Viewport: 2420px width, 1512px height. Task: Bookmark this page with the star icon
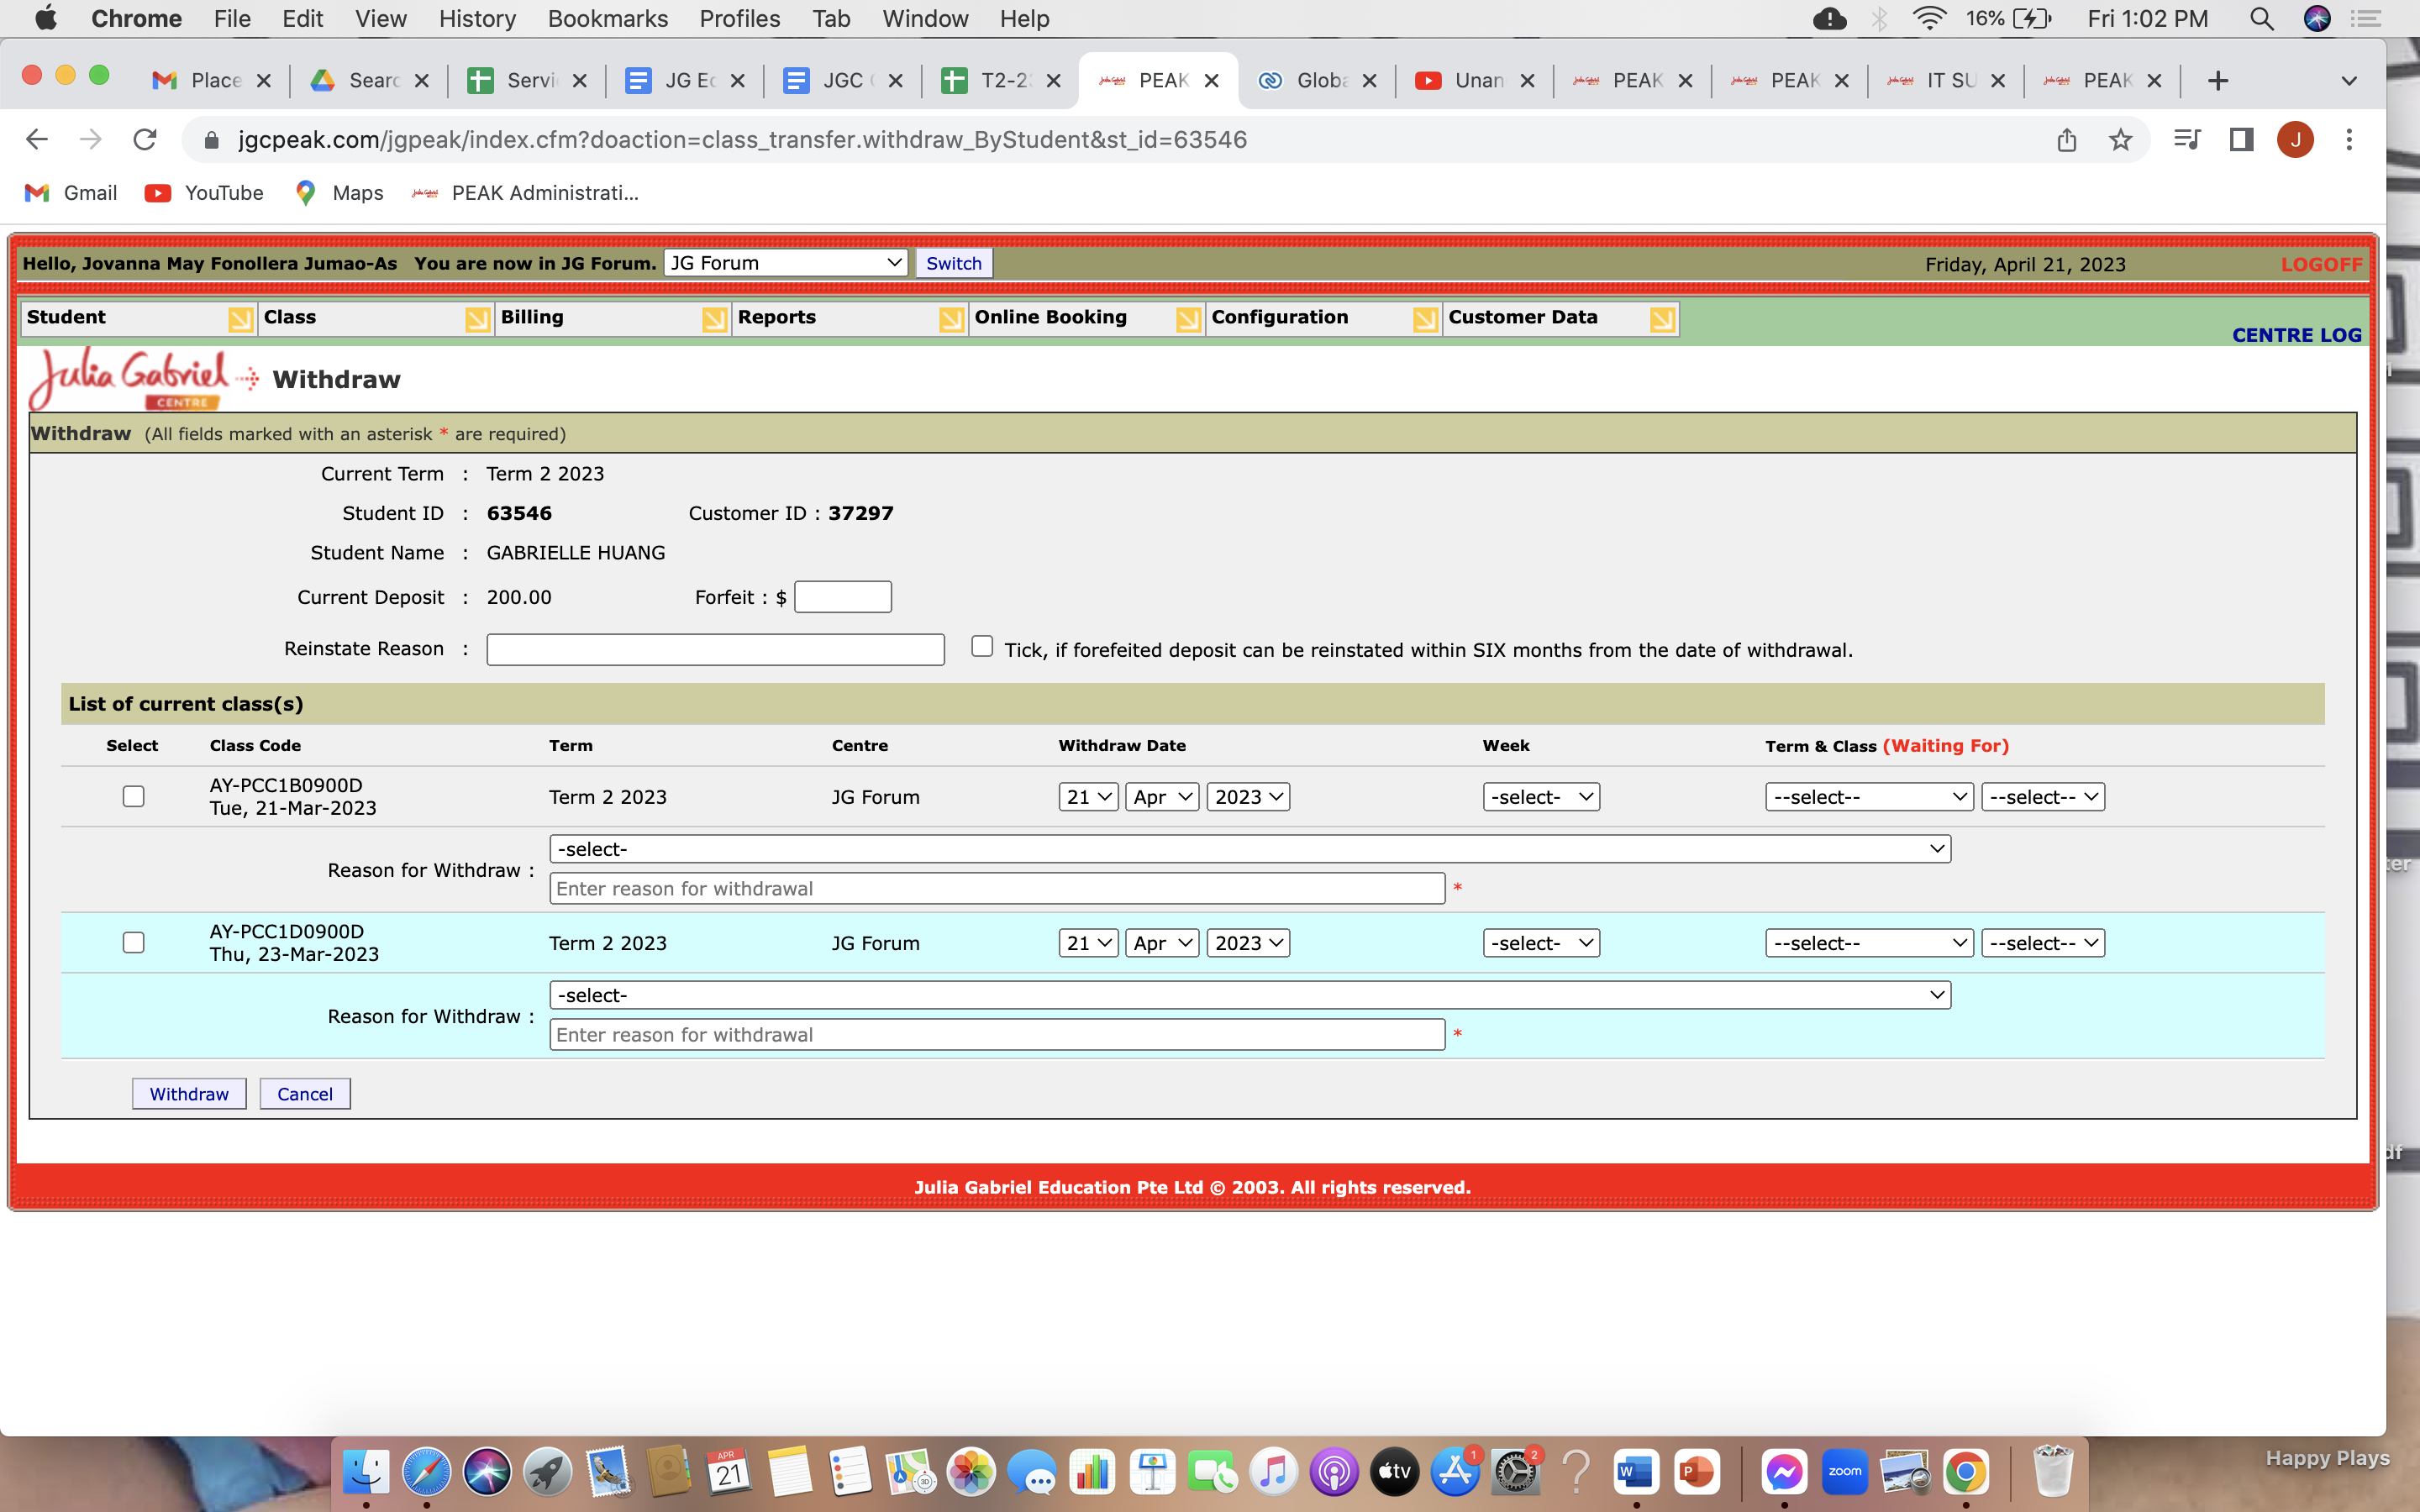2119,140
